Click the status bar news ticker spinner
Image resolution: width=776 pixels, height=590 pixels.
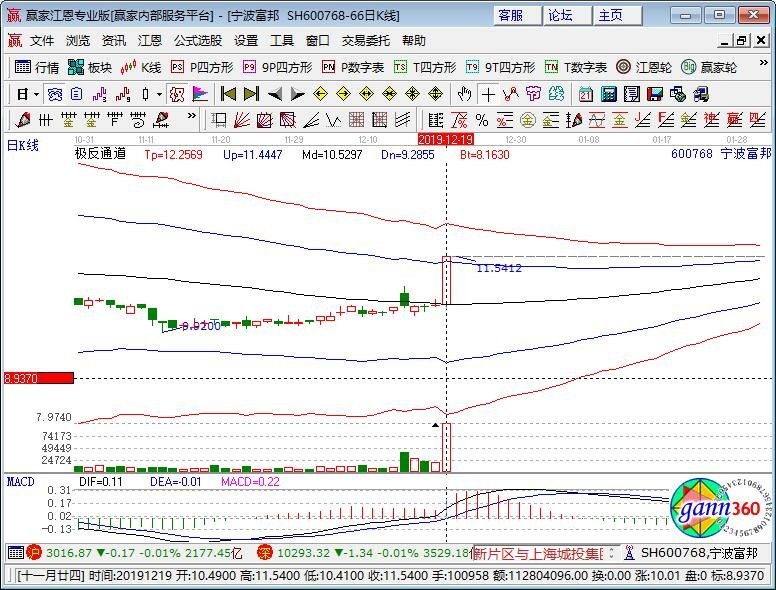tap(612, 552)
